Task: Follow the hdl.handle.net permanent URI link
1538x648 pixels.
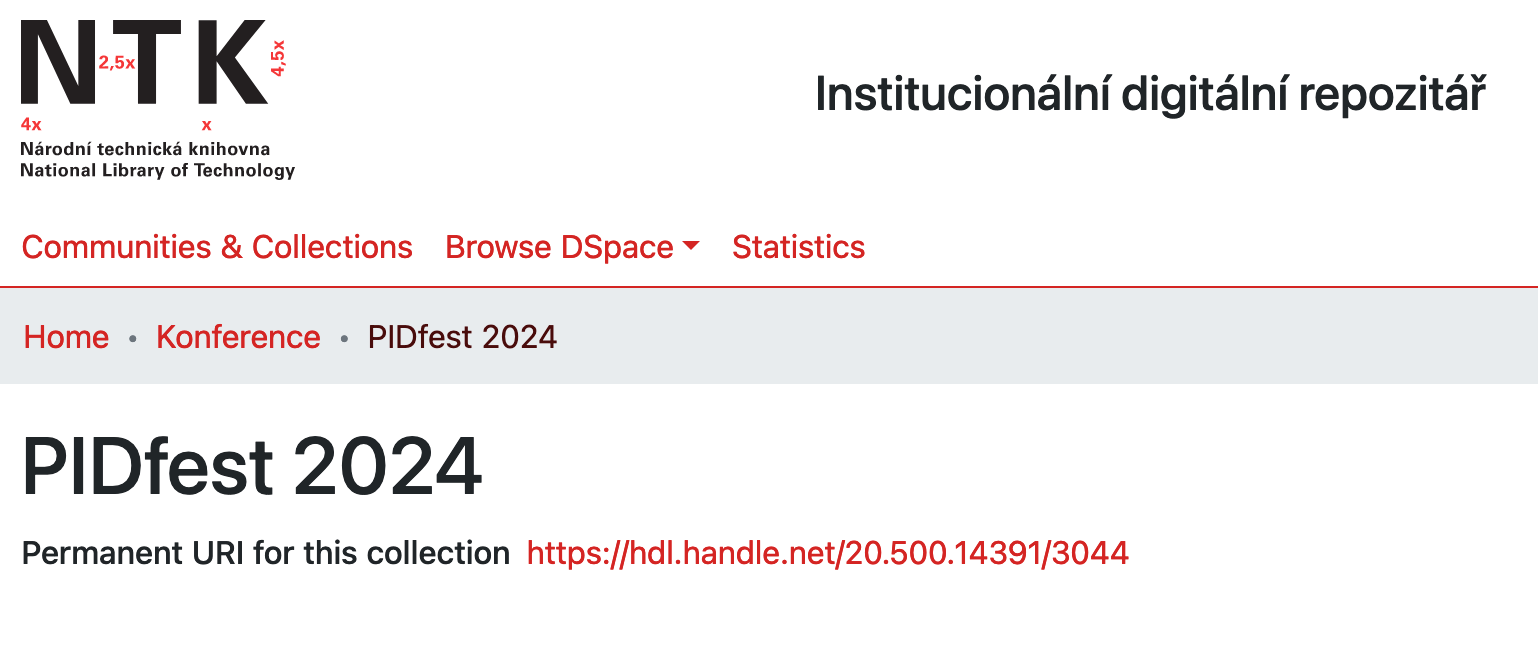Action: [827, 552]
